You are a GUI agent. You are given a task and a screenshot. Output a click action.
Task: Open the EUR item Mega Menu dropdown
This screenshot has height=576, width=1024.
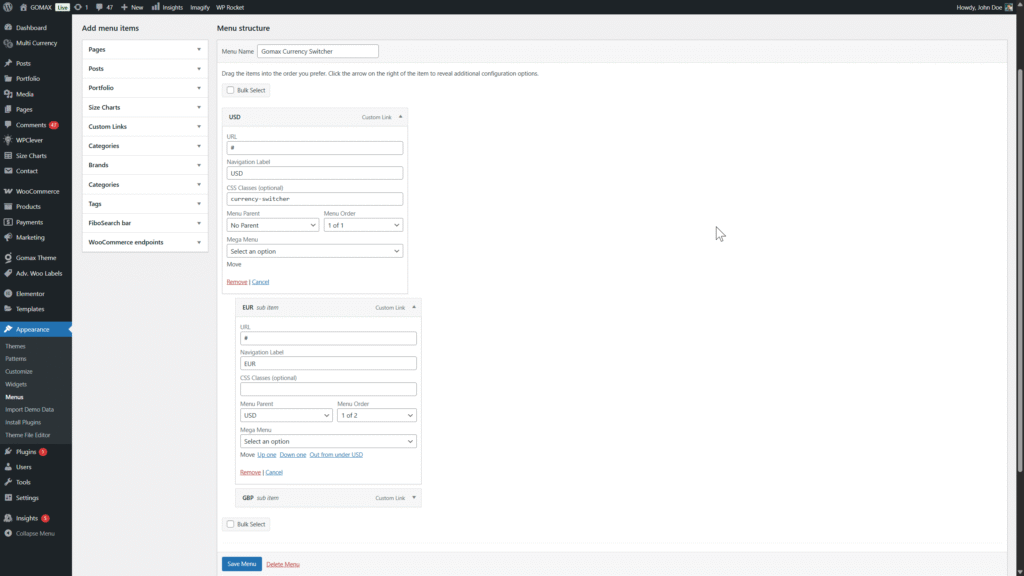click(328, 441)
